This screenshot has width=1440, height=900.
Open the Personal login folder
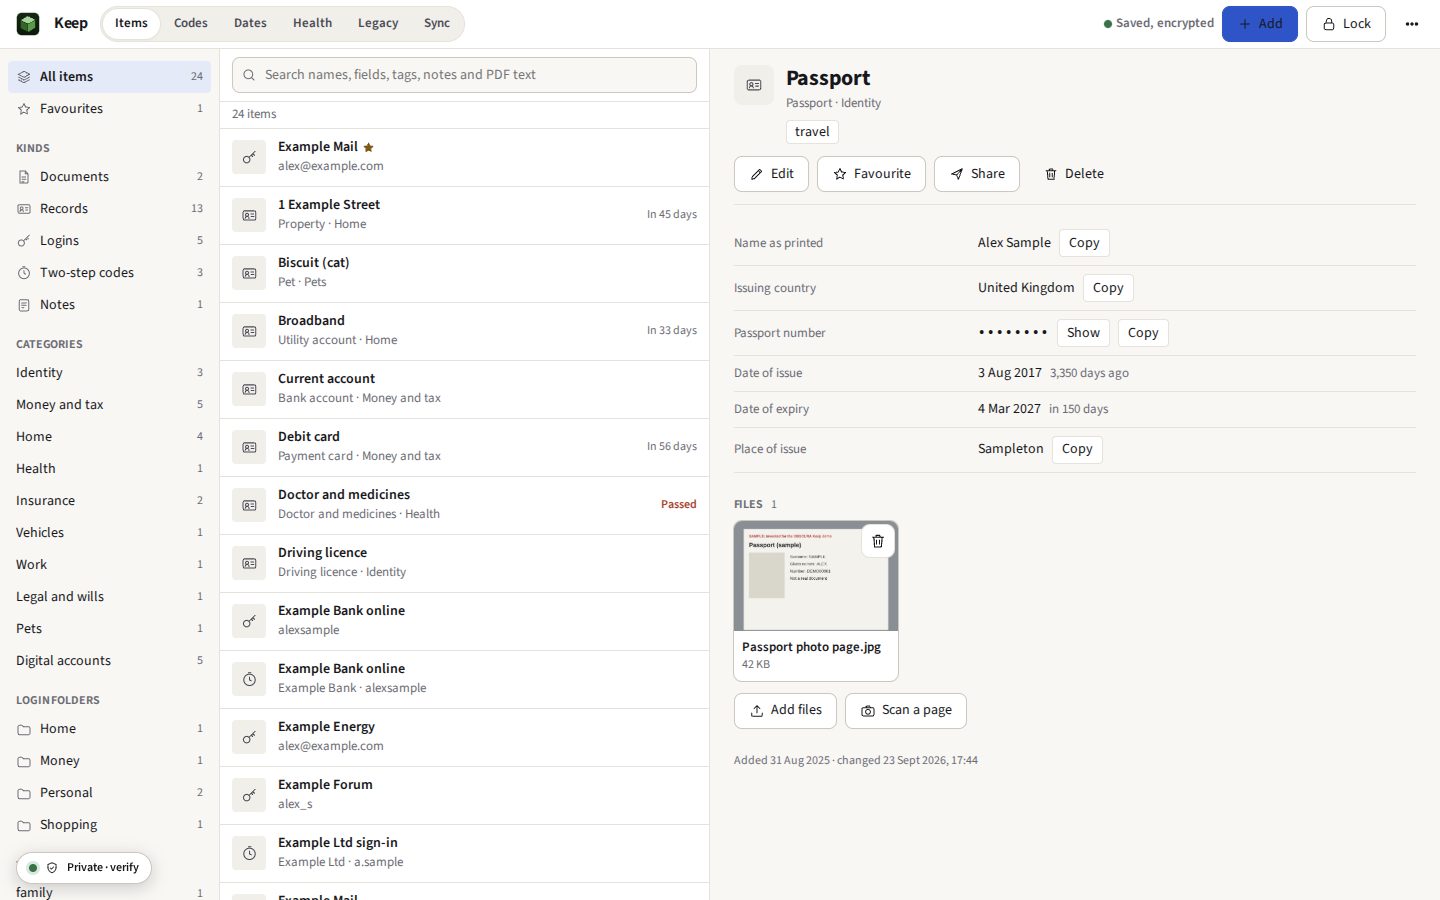click(x=110, y=793)
